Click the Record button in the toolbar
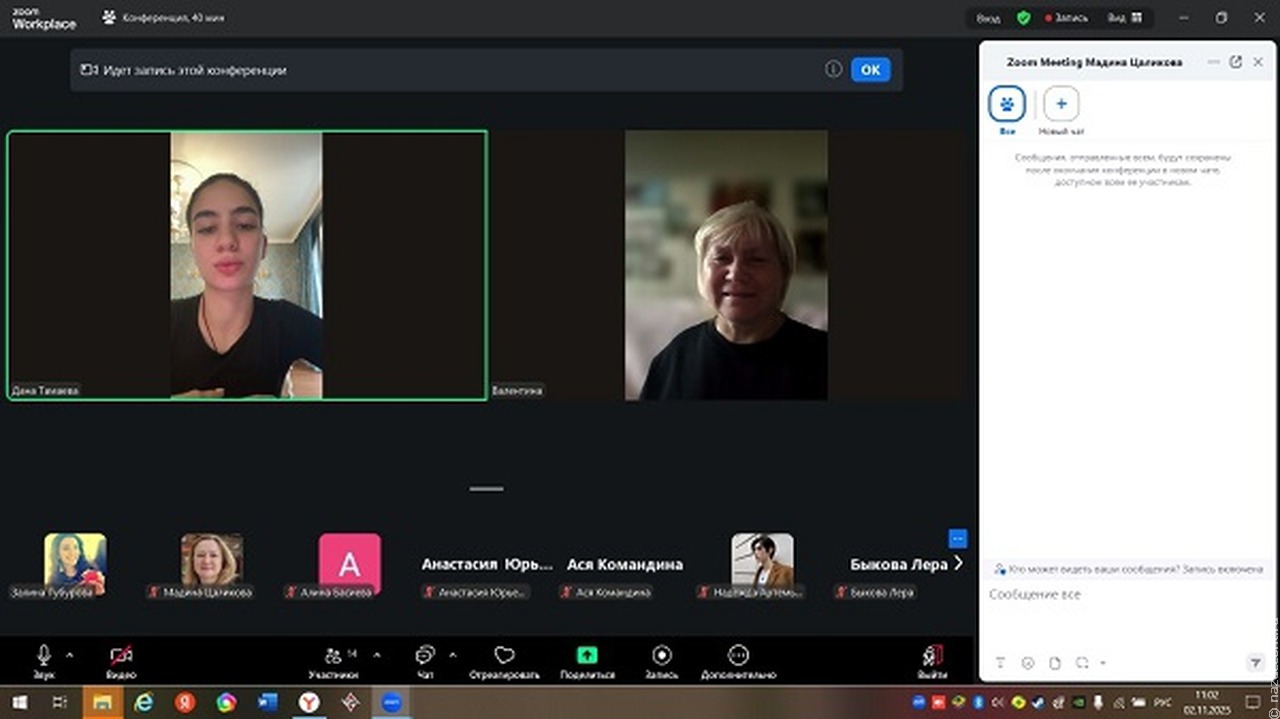 pyautogui.click(x=661, y=655)
